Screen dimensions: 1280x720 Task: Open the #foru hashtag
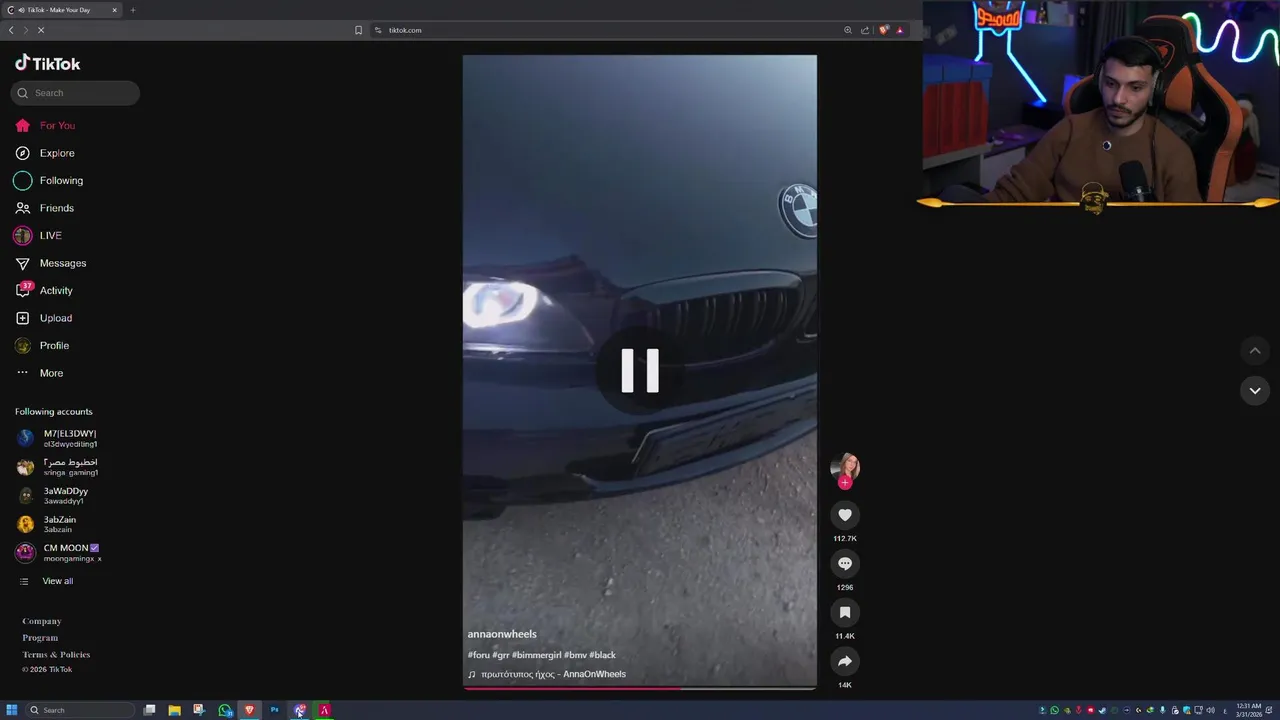click(x=479, y=655)
